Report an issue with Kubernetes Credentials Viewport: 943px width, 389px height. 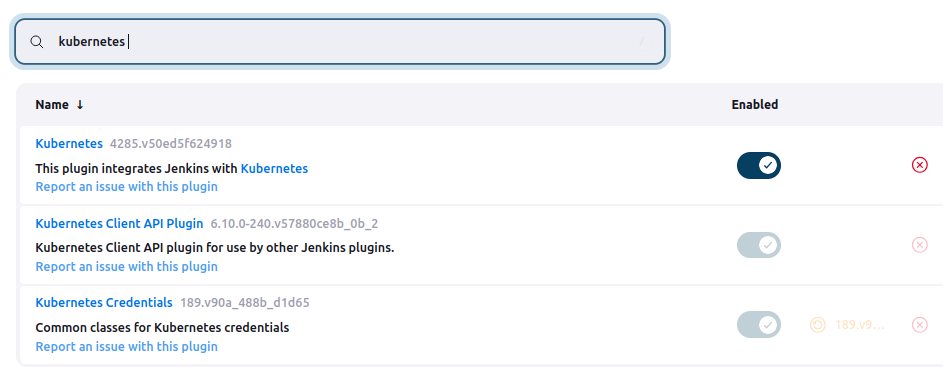tap(126, 346)
